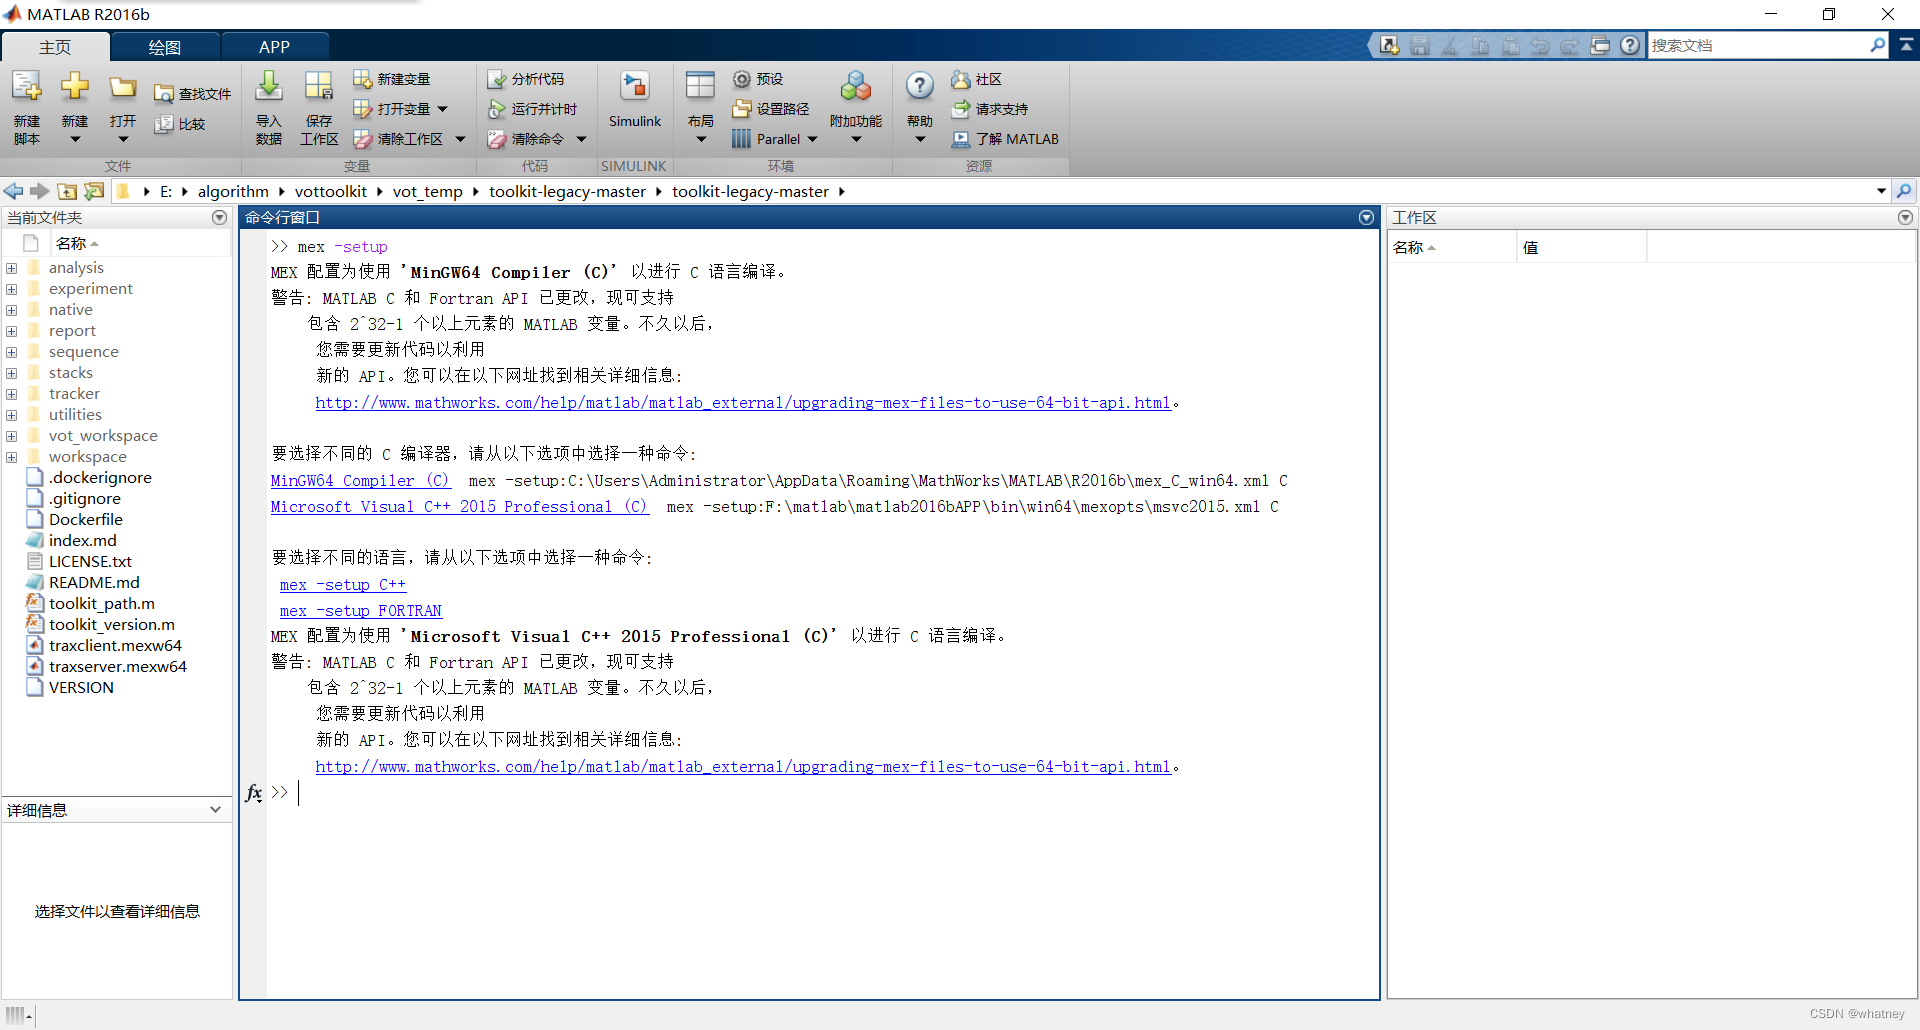The image size is (1920, 1030).
Task: Click the fx function browser icon
Action: tap(253, 793)
